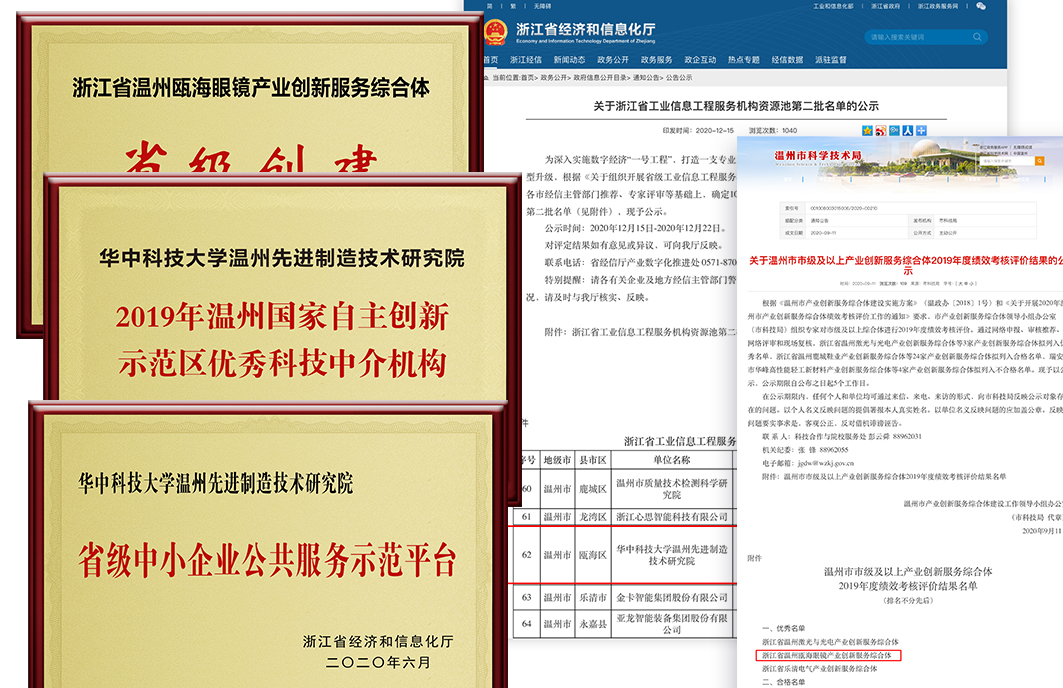Click the table cell 温州市质量技术检测科学研究院

point(672,489)
